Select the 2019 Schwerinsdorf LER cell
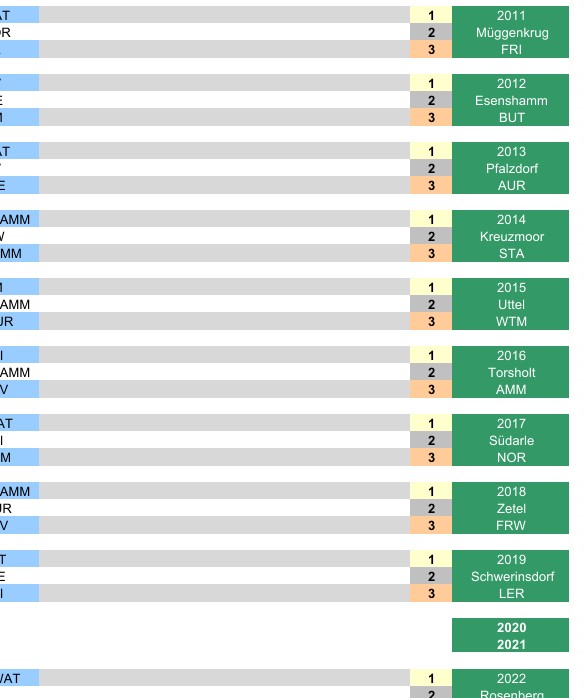 click(x=510, y=576)
